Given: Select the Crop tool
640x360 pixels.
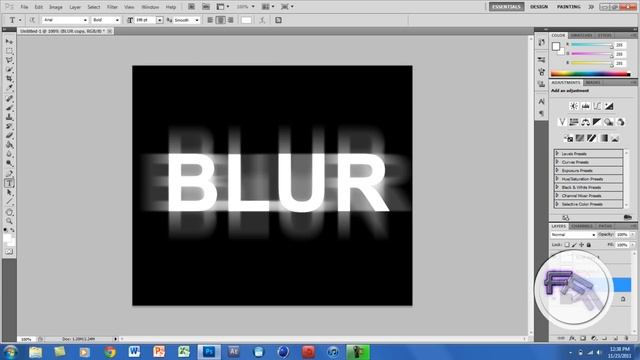Looking at the screenshot, I should [9, 78].
